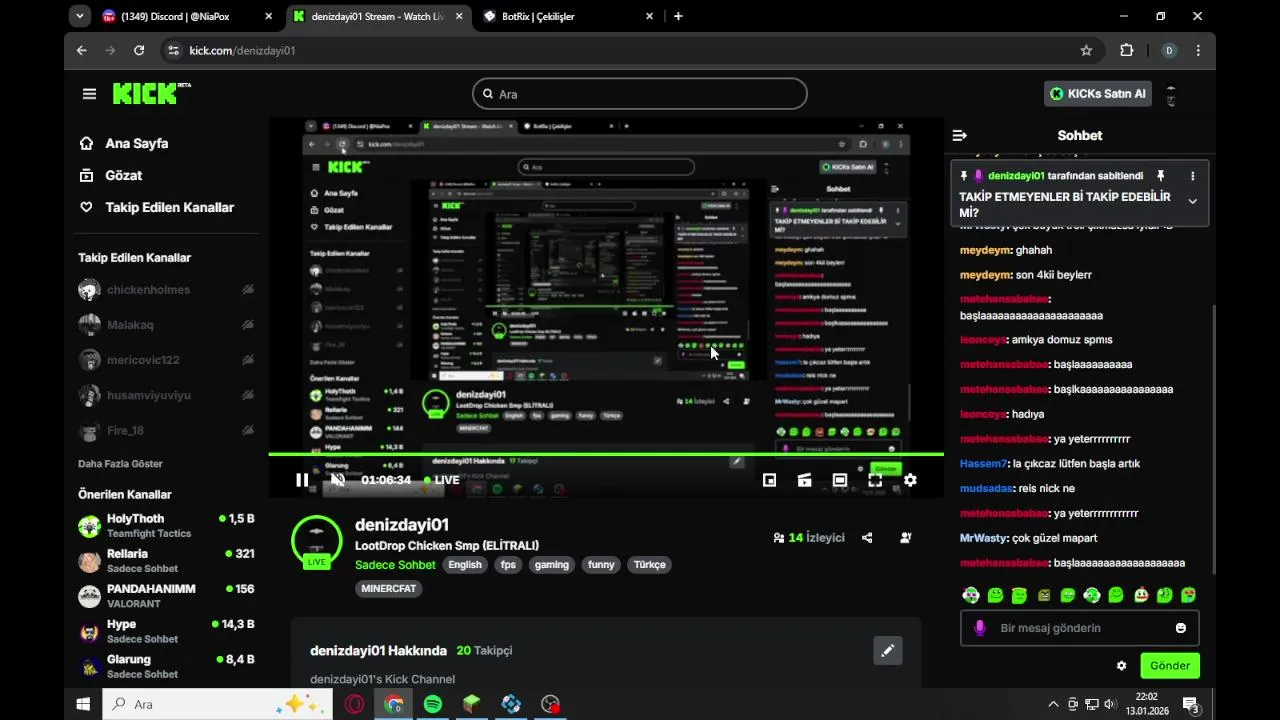Open chickenholmes followed channel

click(x=166, y=290)
